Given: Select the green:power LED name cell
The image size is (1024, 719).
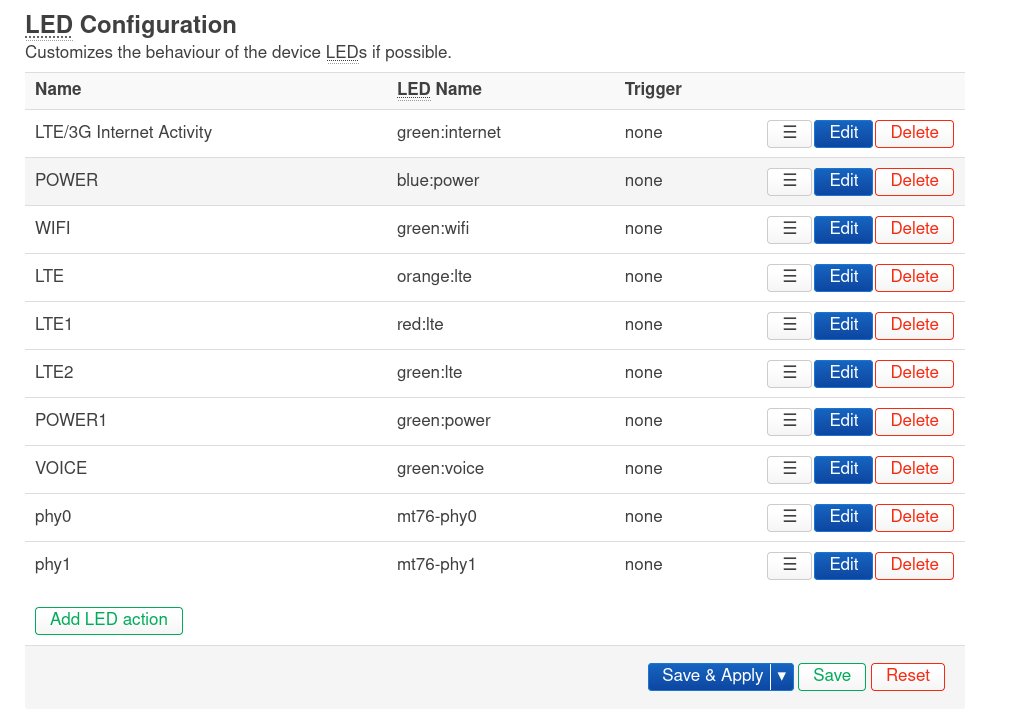Looking at the screenshot, I should pyautogui.click(x=443, y=421).
